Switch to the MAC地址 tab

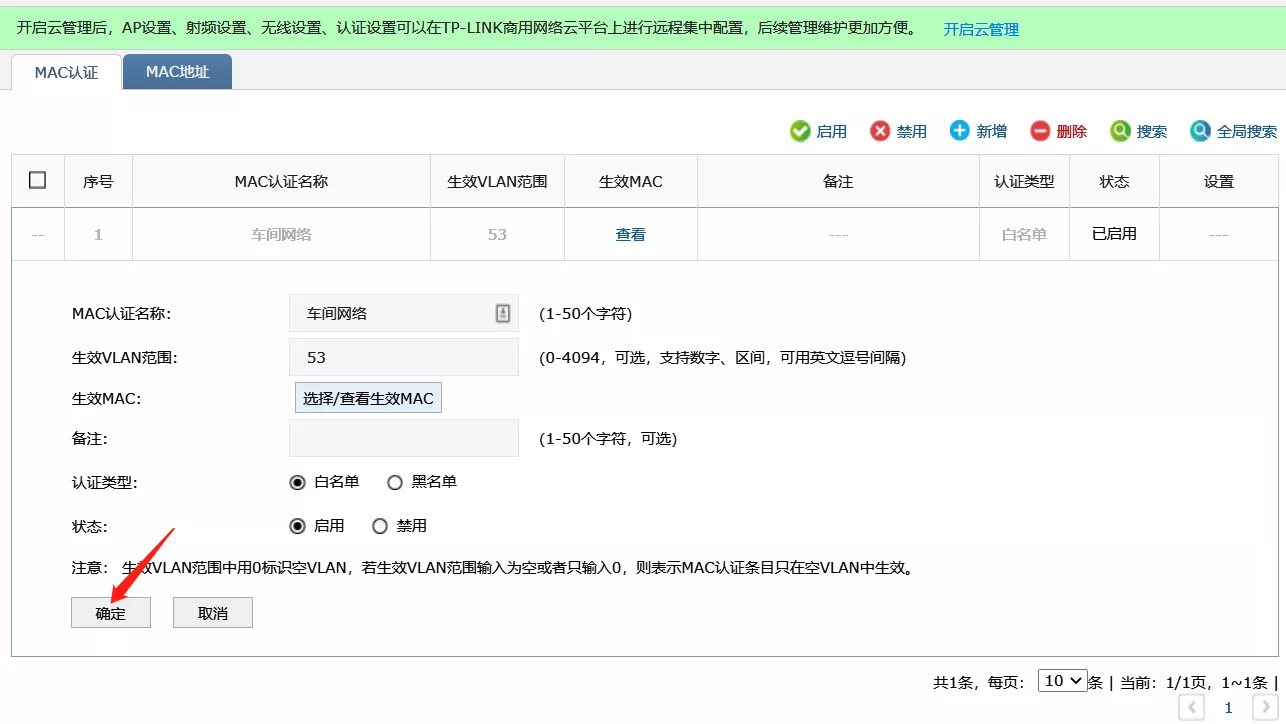(177, 72)
